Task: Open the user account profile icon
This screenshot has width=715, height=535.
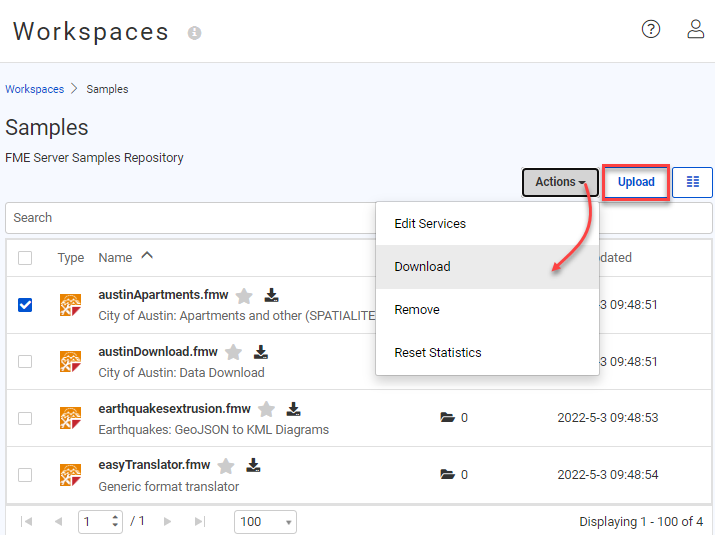Action: click(x=695, y=29)
